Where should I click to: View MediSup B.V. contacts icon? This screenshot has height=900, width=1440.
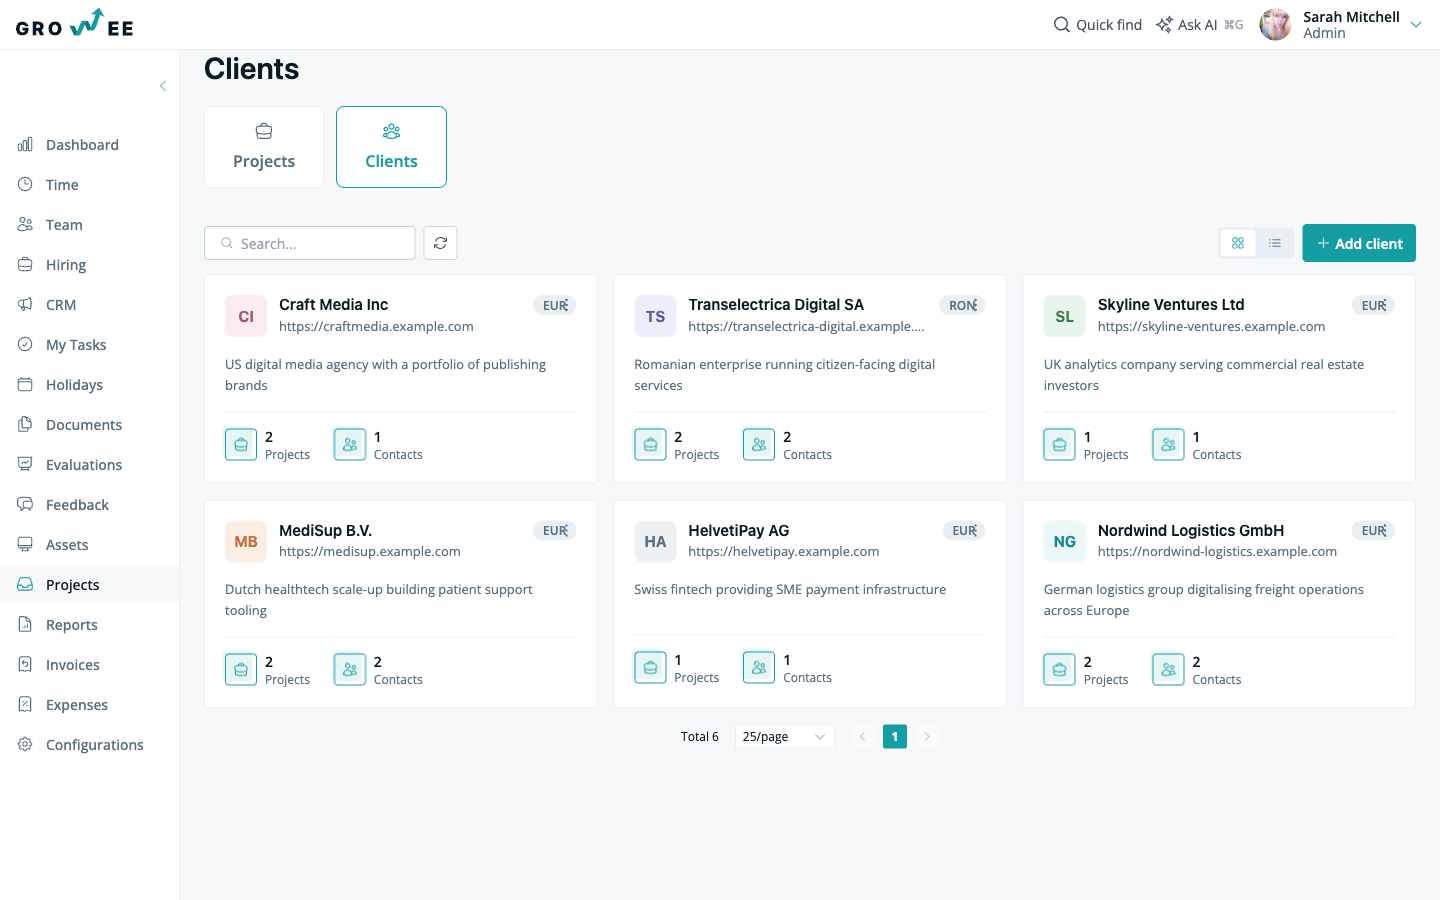pyautogui.click(x=350, y=669)
